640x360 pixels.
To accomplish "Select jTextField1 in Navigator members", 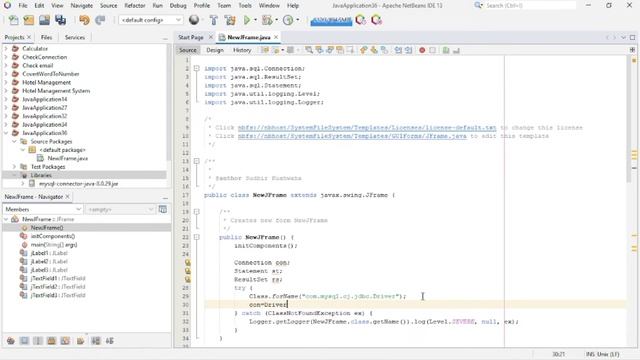I will tap(58, 278).
